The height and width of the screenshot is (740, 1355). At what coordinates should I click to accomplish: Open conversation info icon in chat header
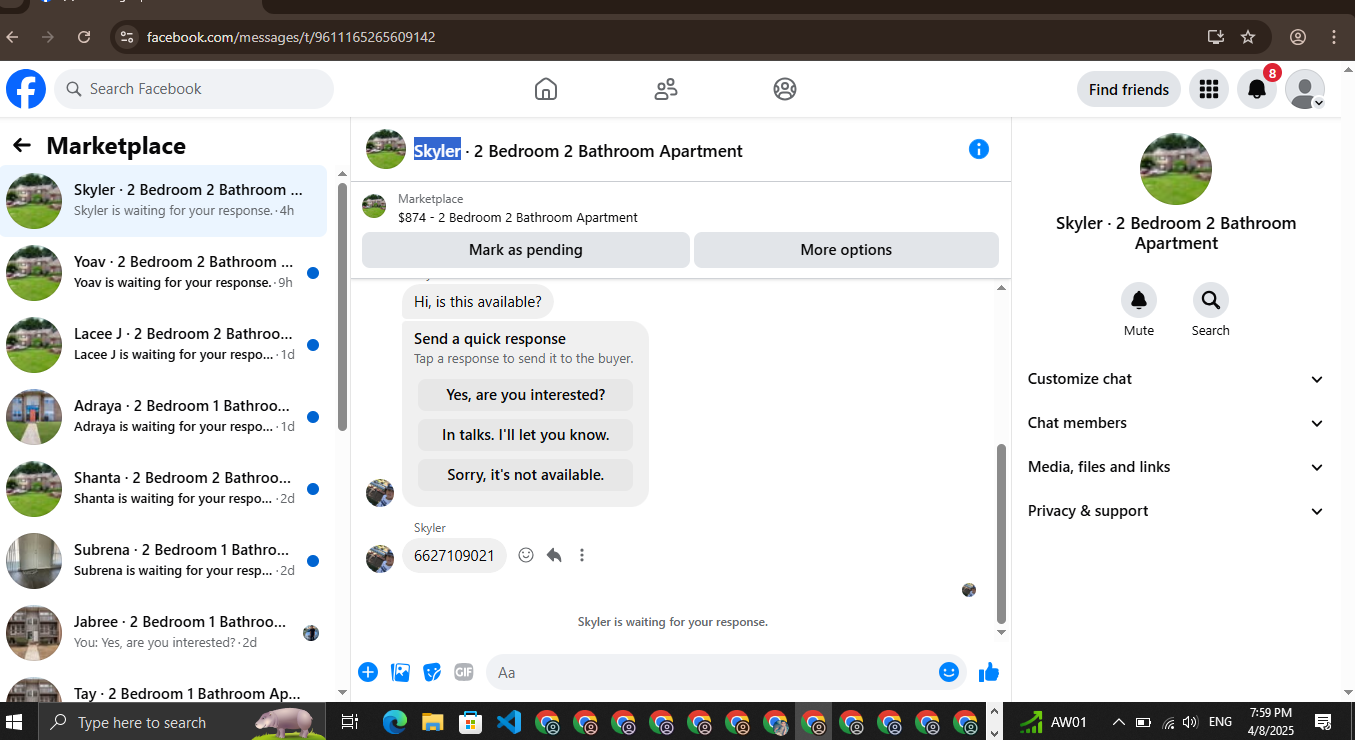979,149
